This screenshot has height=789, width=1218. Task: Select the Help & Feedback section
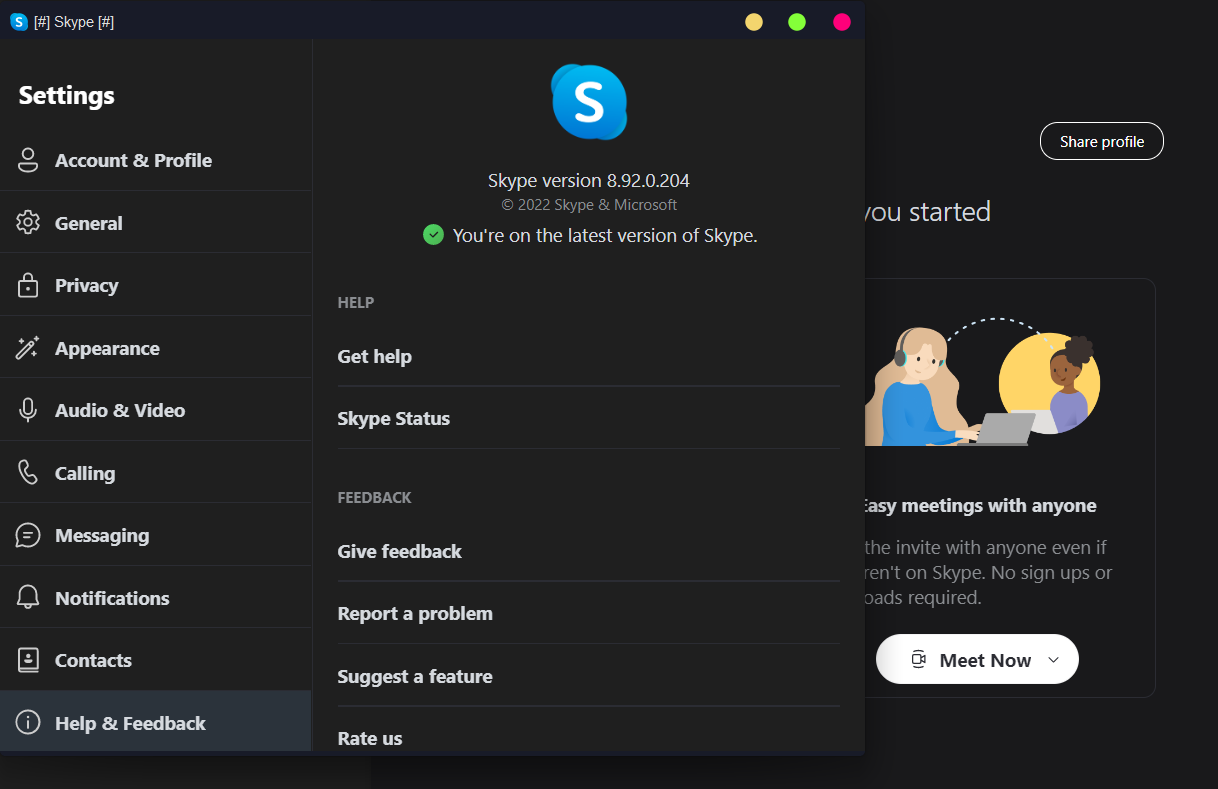156,723
